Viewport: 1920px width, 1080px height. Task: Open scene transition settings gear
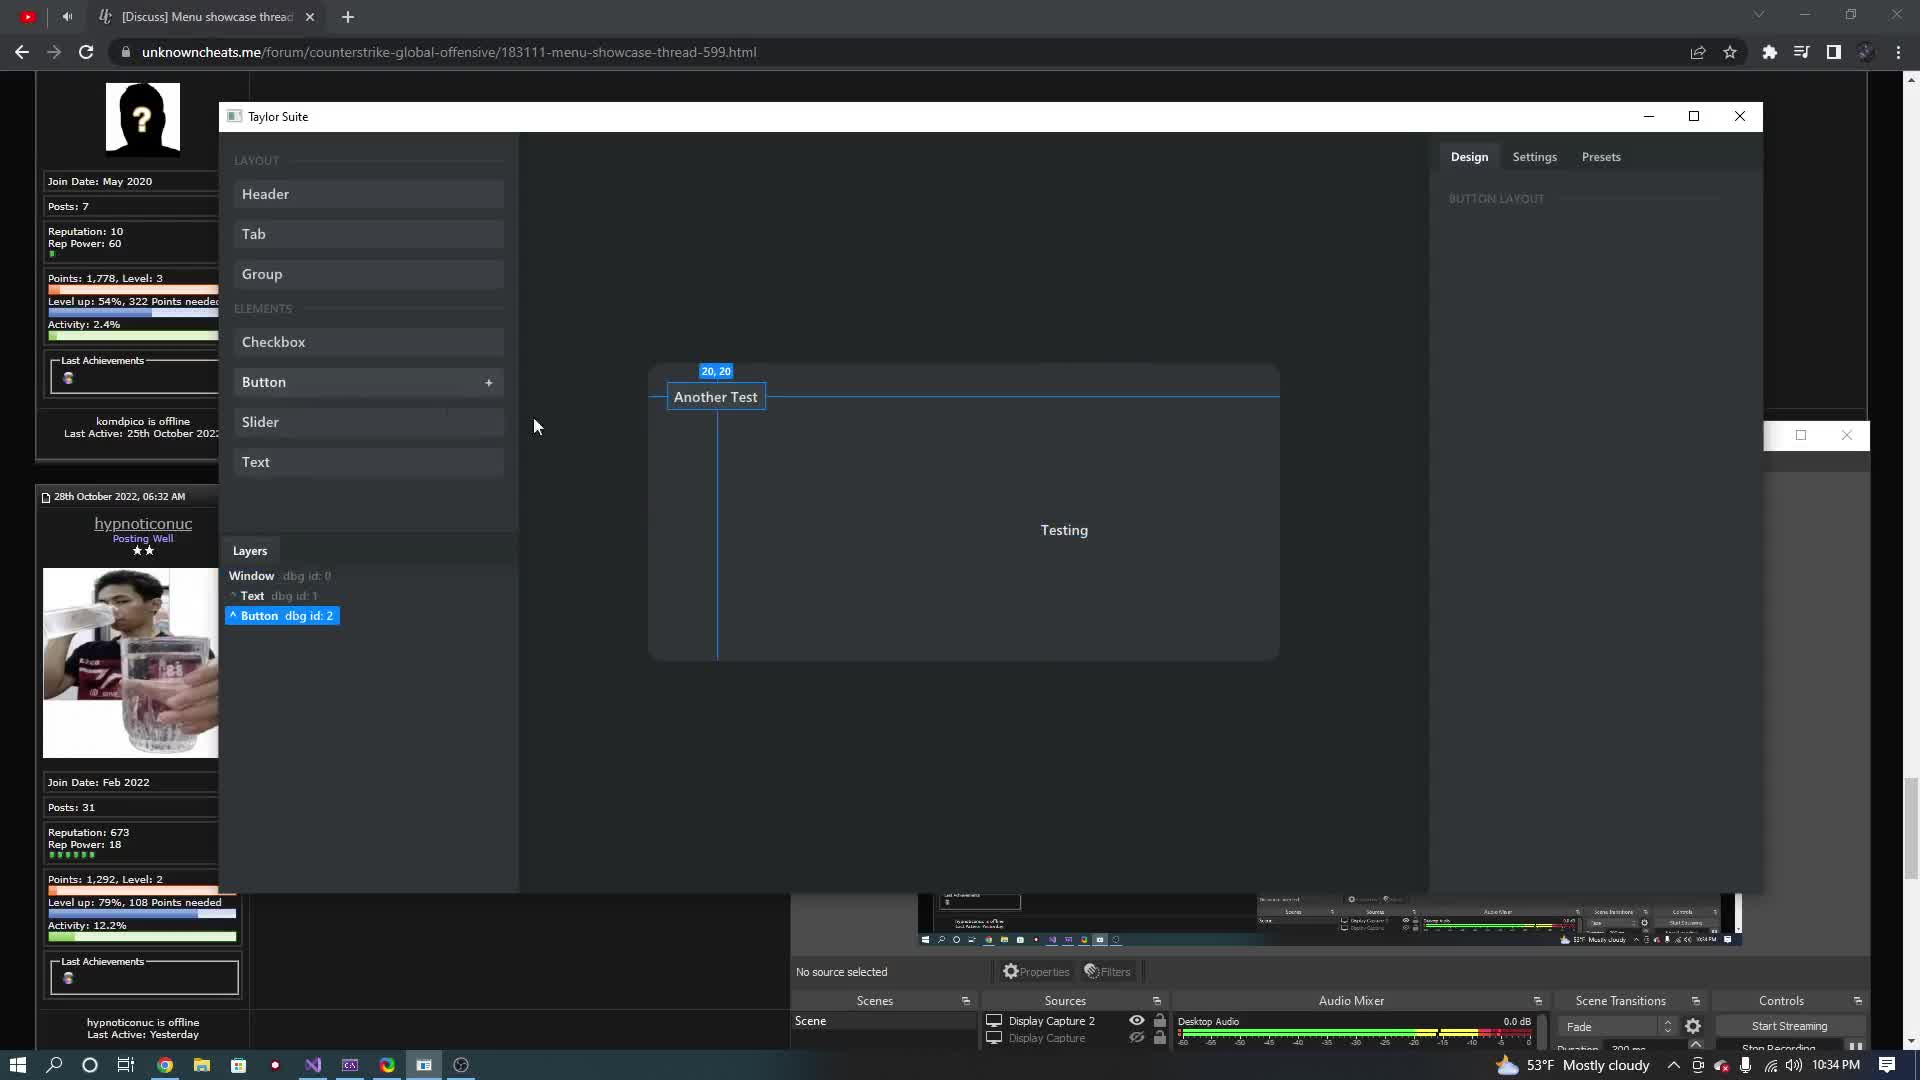point(1692,1026)
